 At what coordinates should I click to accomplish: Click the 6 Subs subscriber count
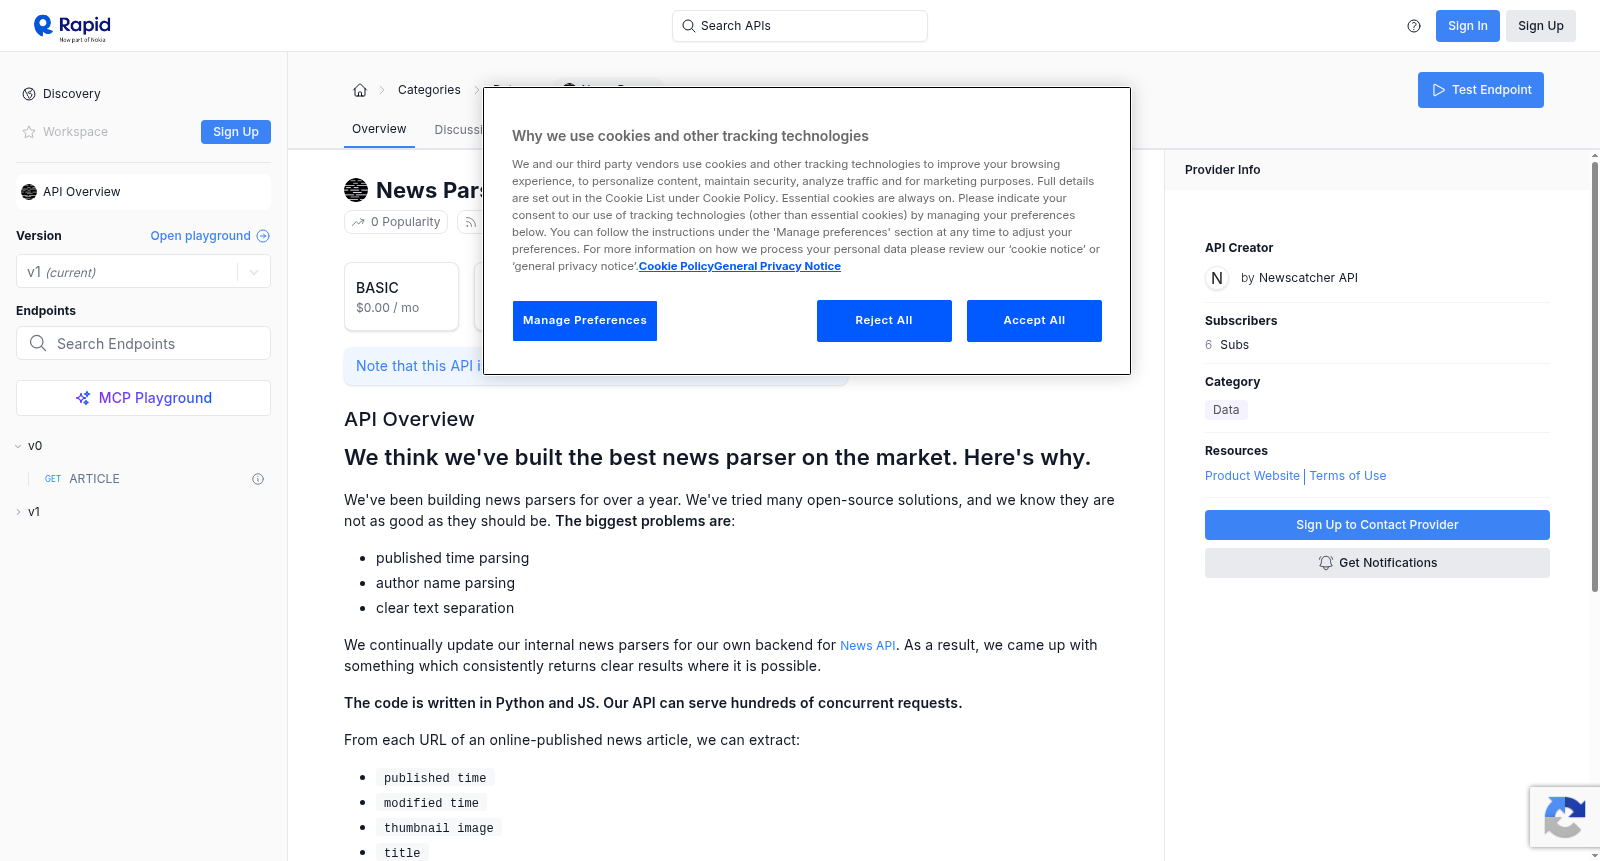(1227, 345)
